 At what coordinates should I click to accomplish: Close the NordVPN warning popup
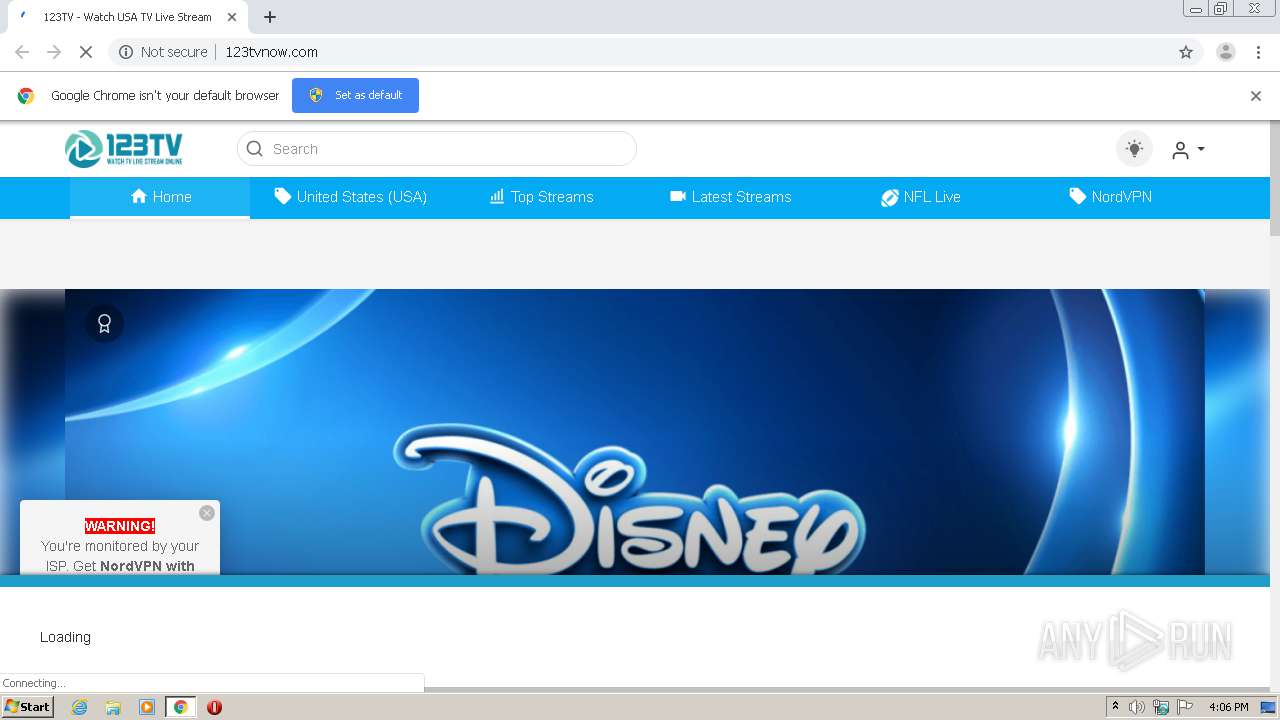point(207,513)
